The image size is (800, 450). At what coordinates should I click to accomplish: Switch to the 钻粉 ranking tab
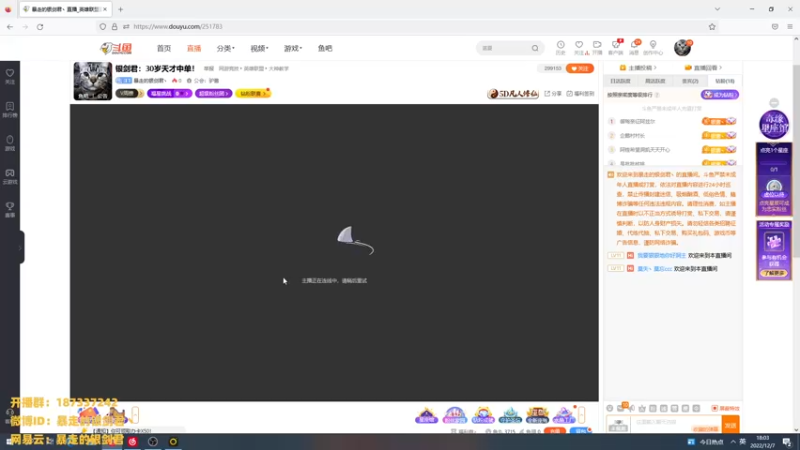(724, 81)
